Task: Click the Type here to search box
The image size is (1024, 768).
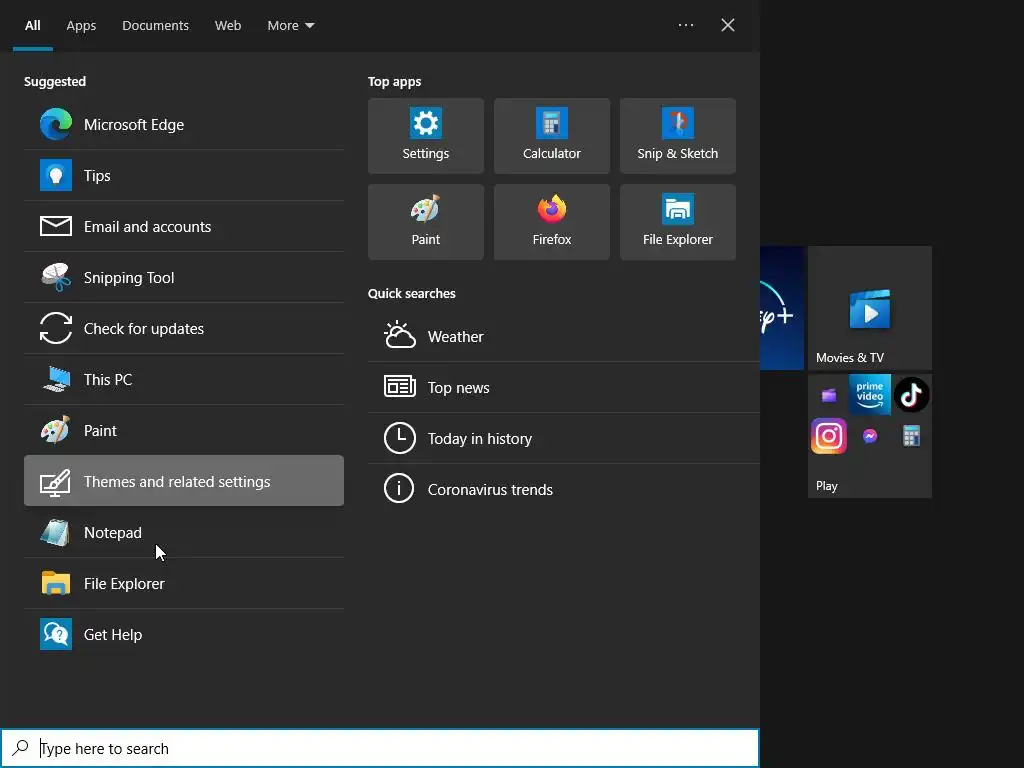Action: click(379, 748)
